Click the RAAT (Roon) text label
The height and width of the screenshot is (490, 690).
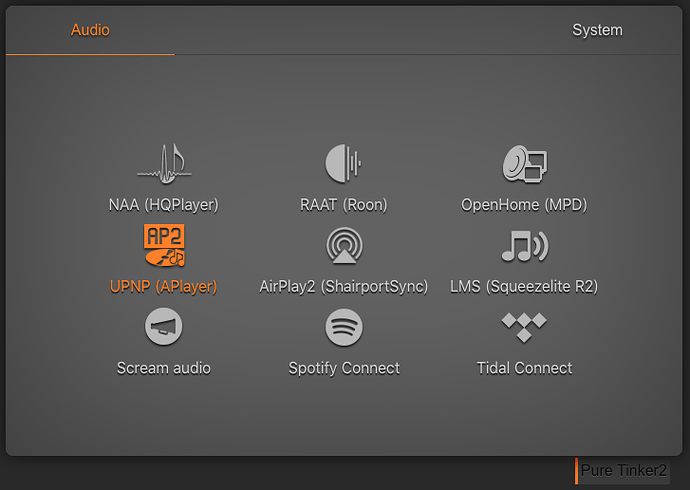pyautogui.click(x=344, y=205)
